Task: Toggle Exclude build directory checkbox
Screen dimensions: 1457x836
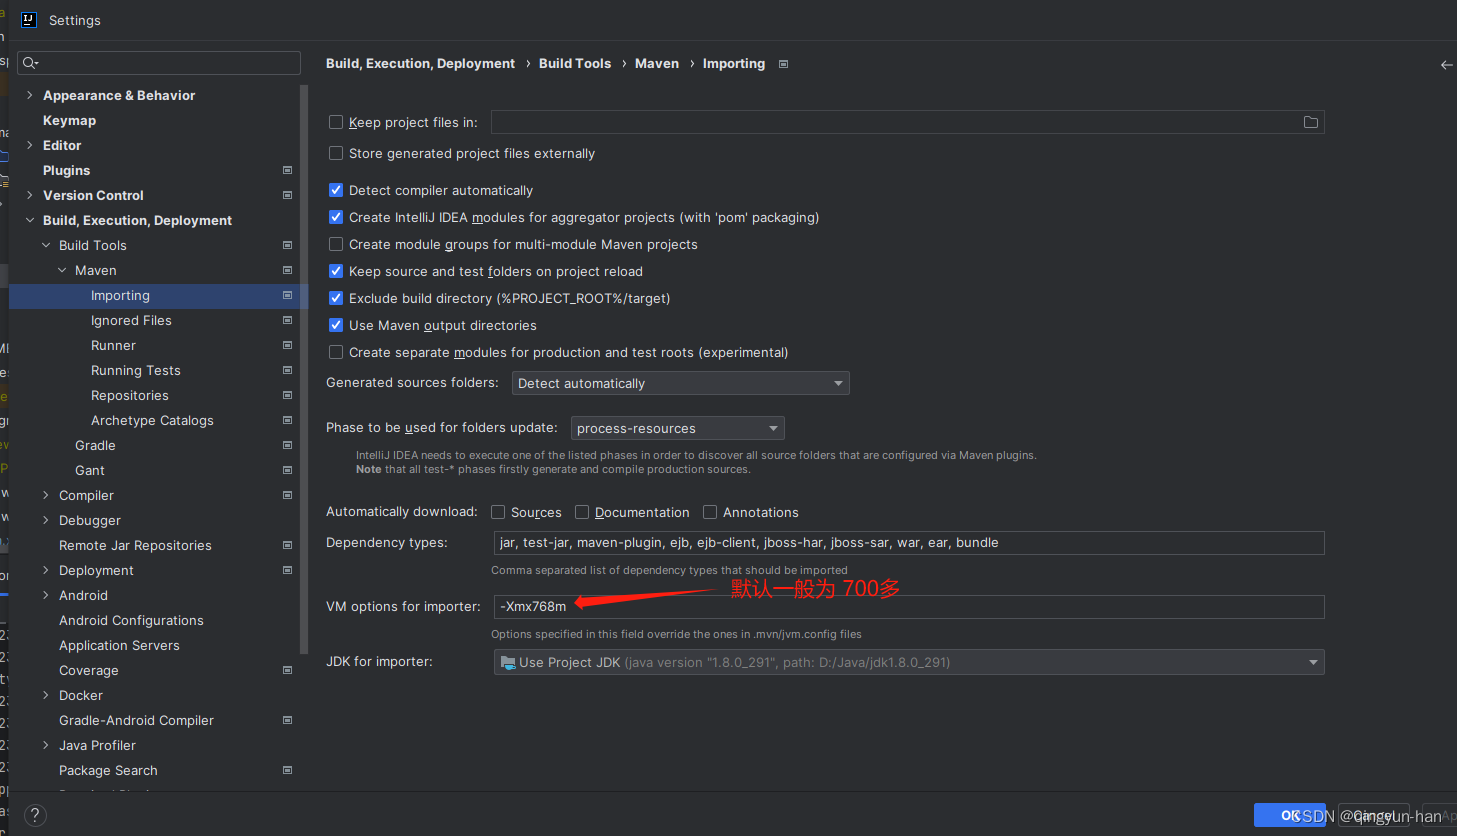Action: (336, 298)
